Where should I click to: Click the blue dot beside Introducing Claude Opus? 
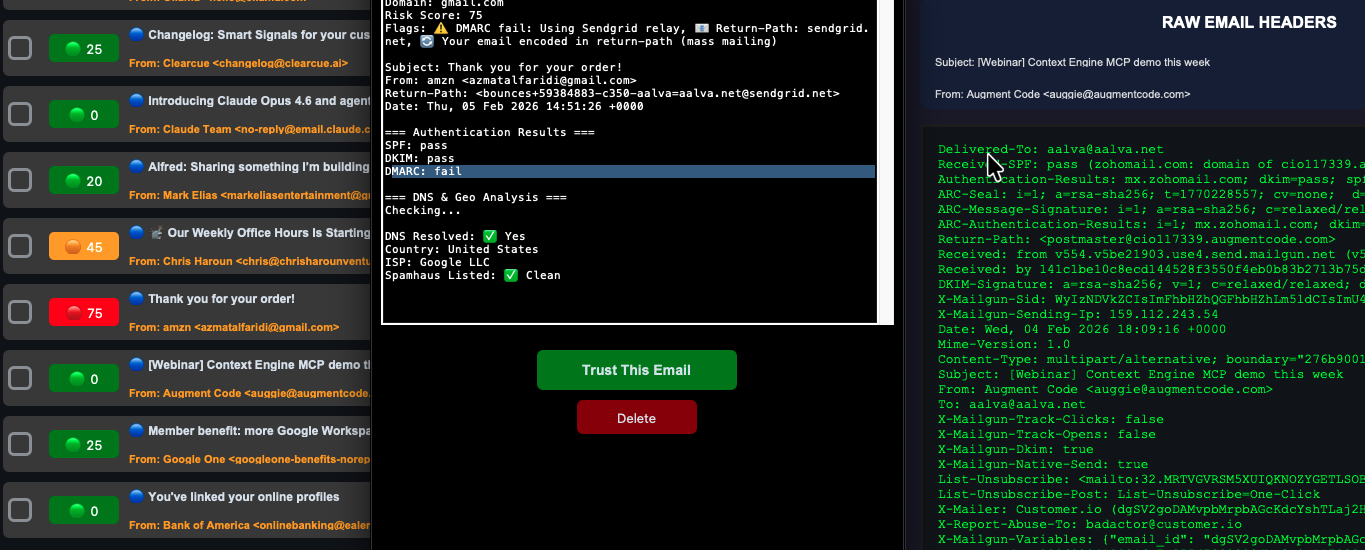coord(137,101)
